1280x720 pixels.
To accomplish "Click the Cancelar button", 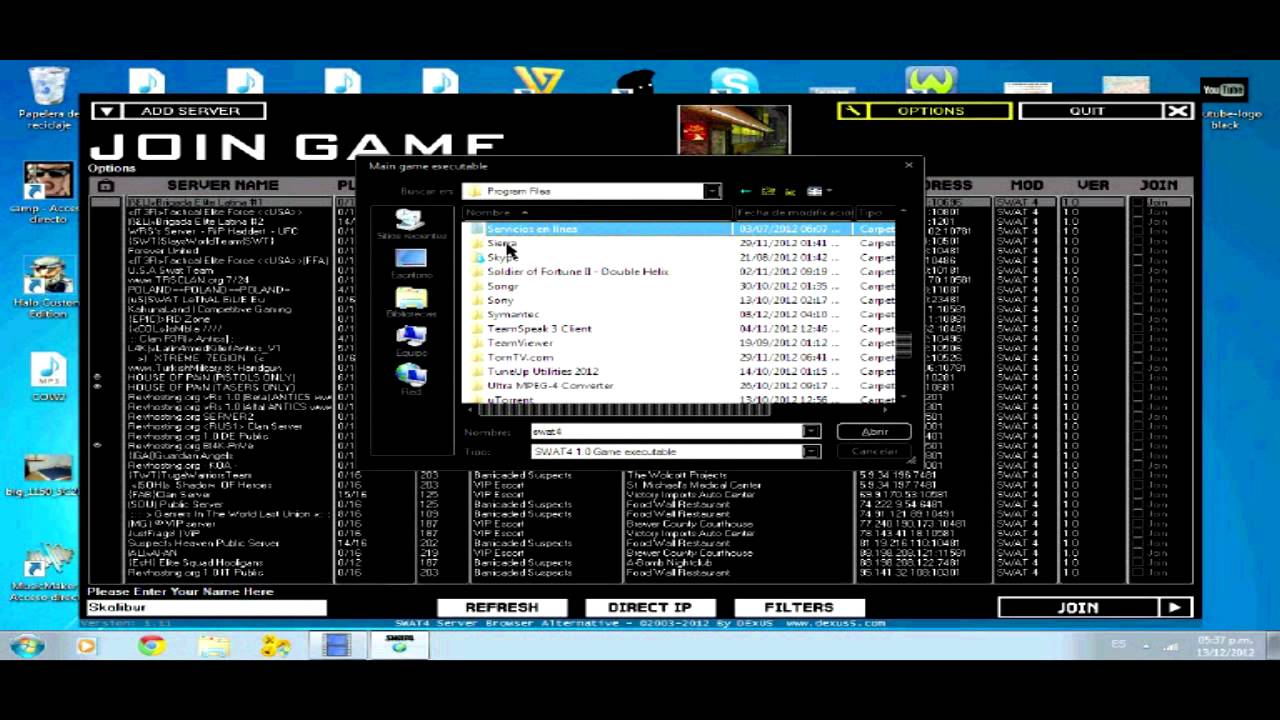I will (874, 451).
